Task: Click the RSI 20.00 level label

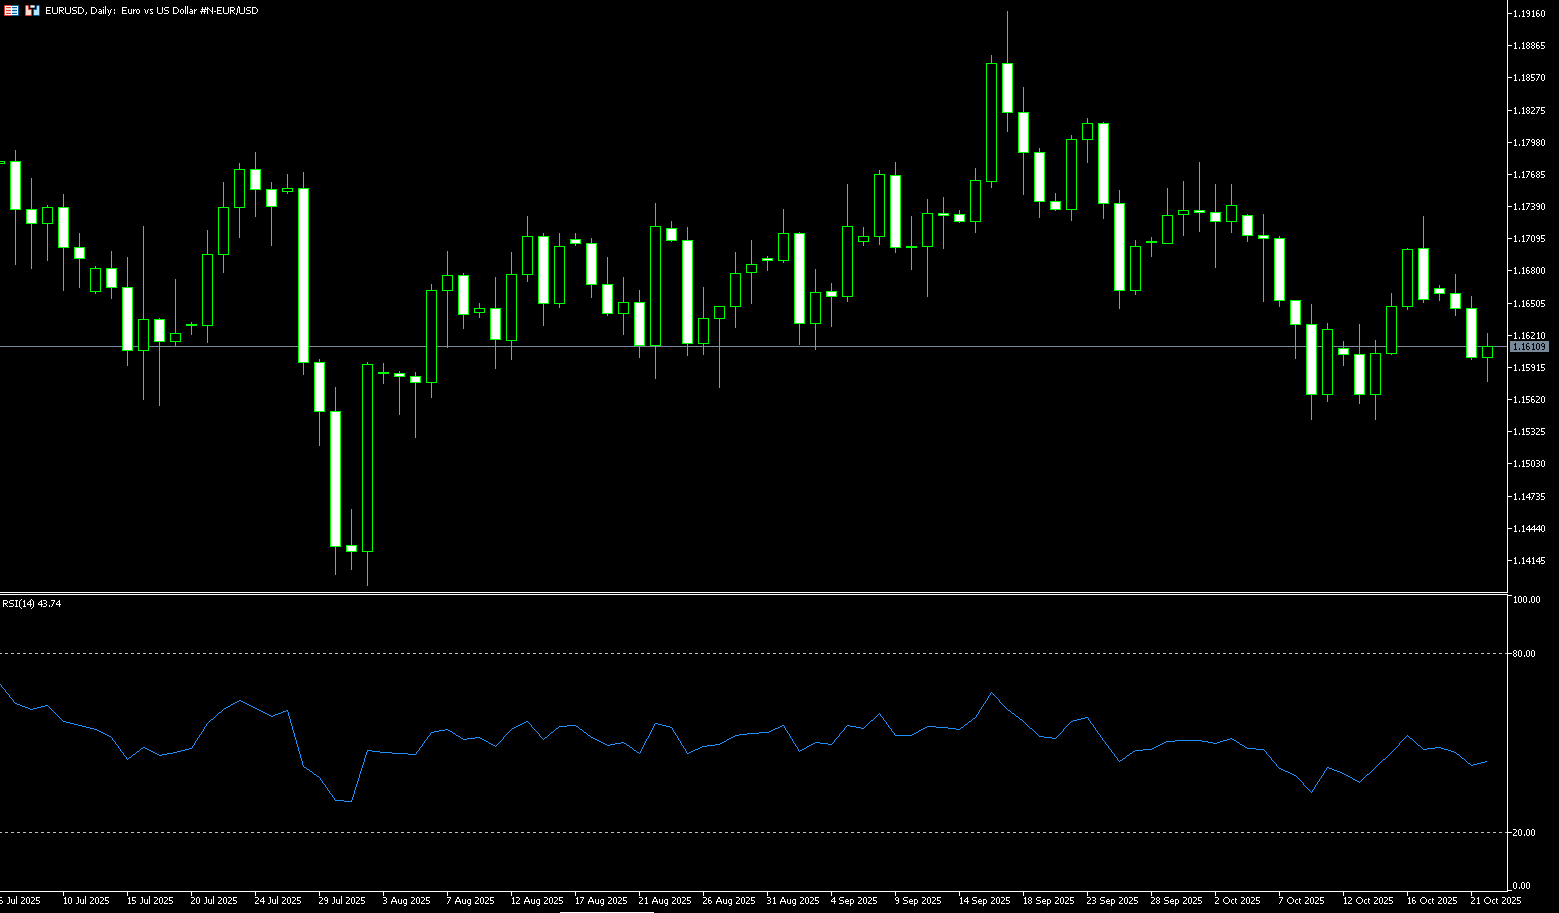Action: click(x=1525, y=833)
